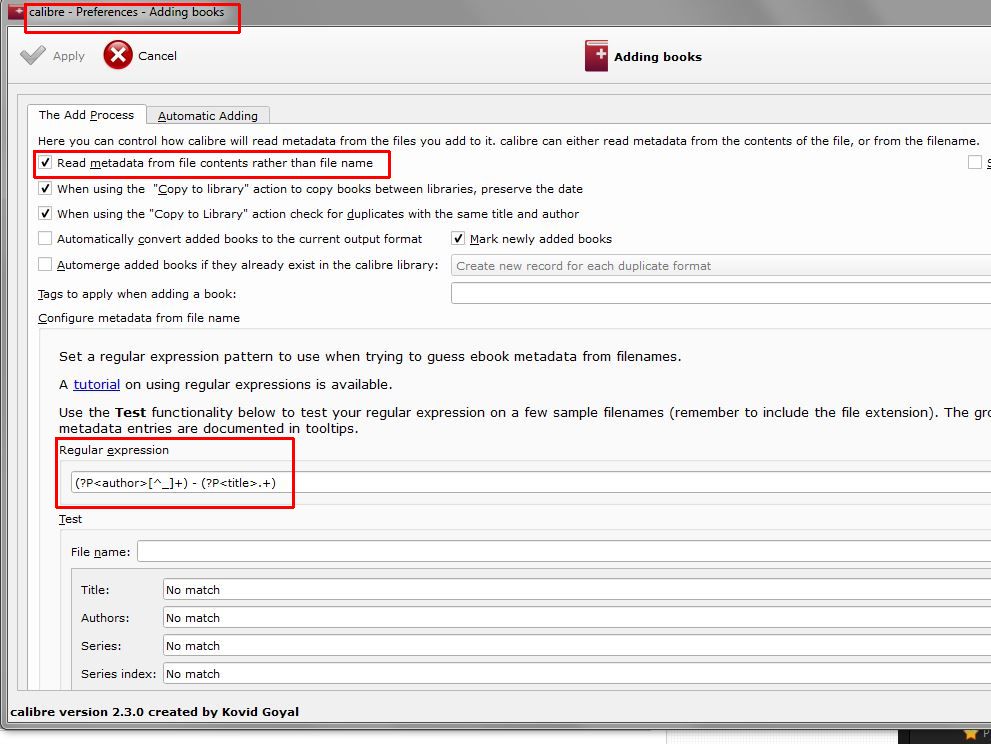Click the Cancel button label
The height and width of the screenshot is (744, 991).
point(157,56)
